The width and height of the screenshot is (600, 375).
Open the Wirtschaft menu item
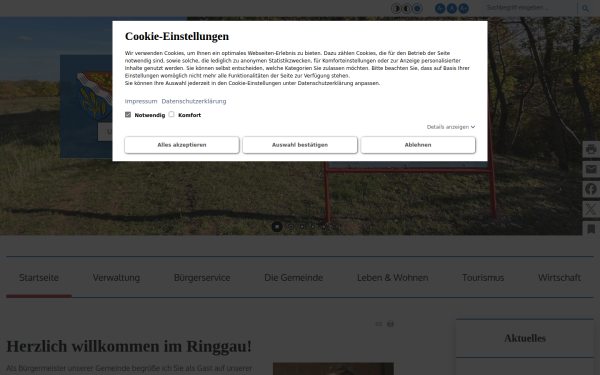(559, 278)
